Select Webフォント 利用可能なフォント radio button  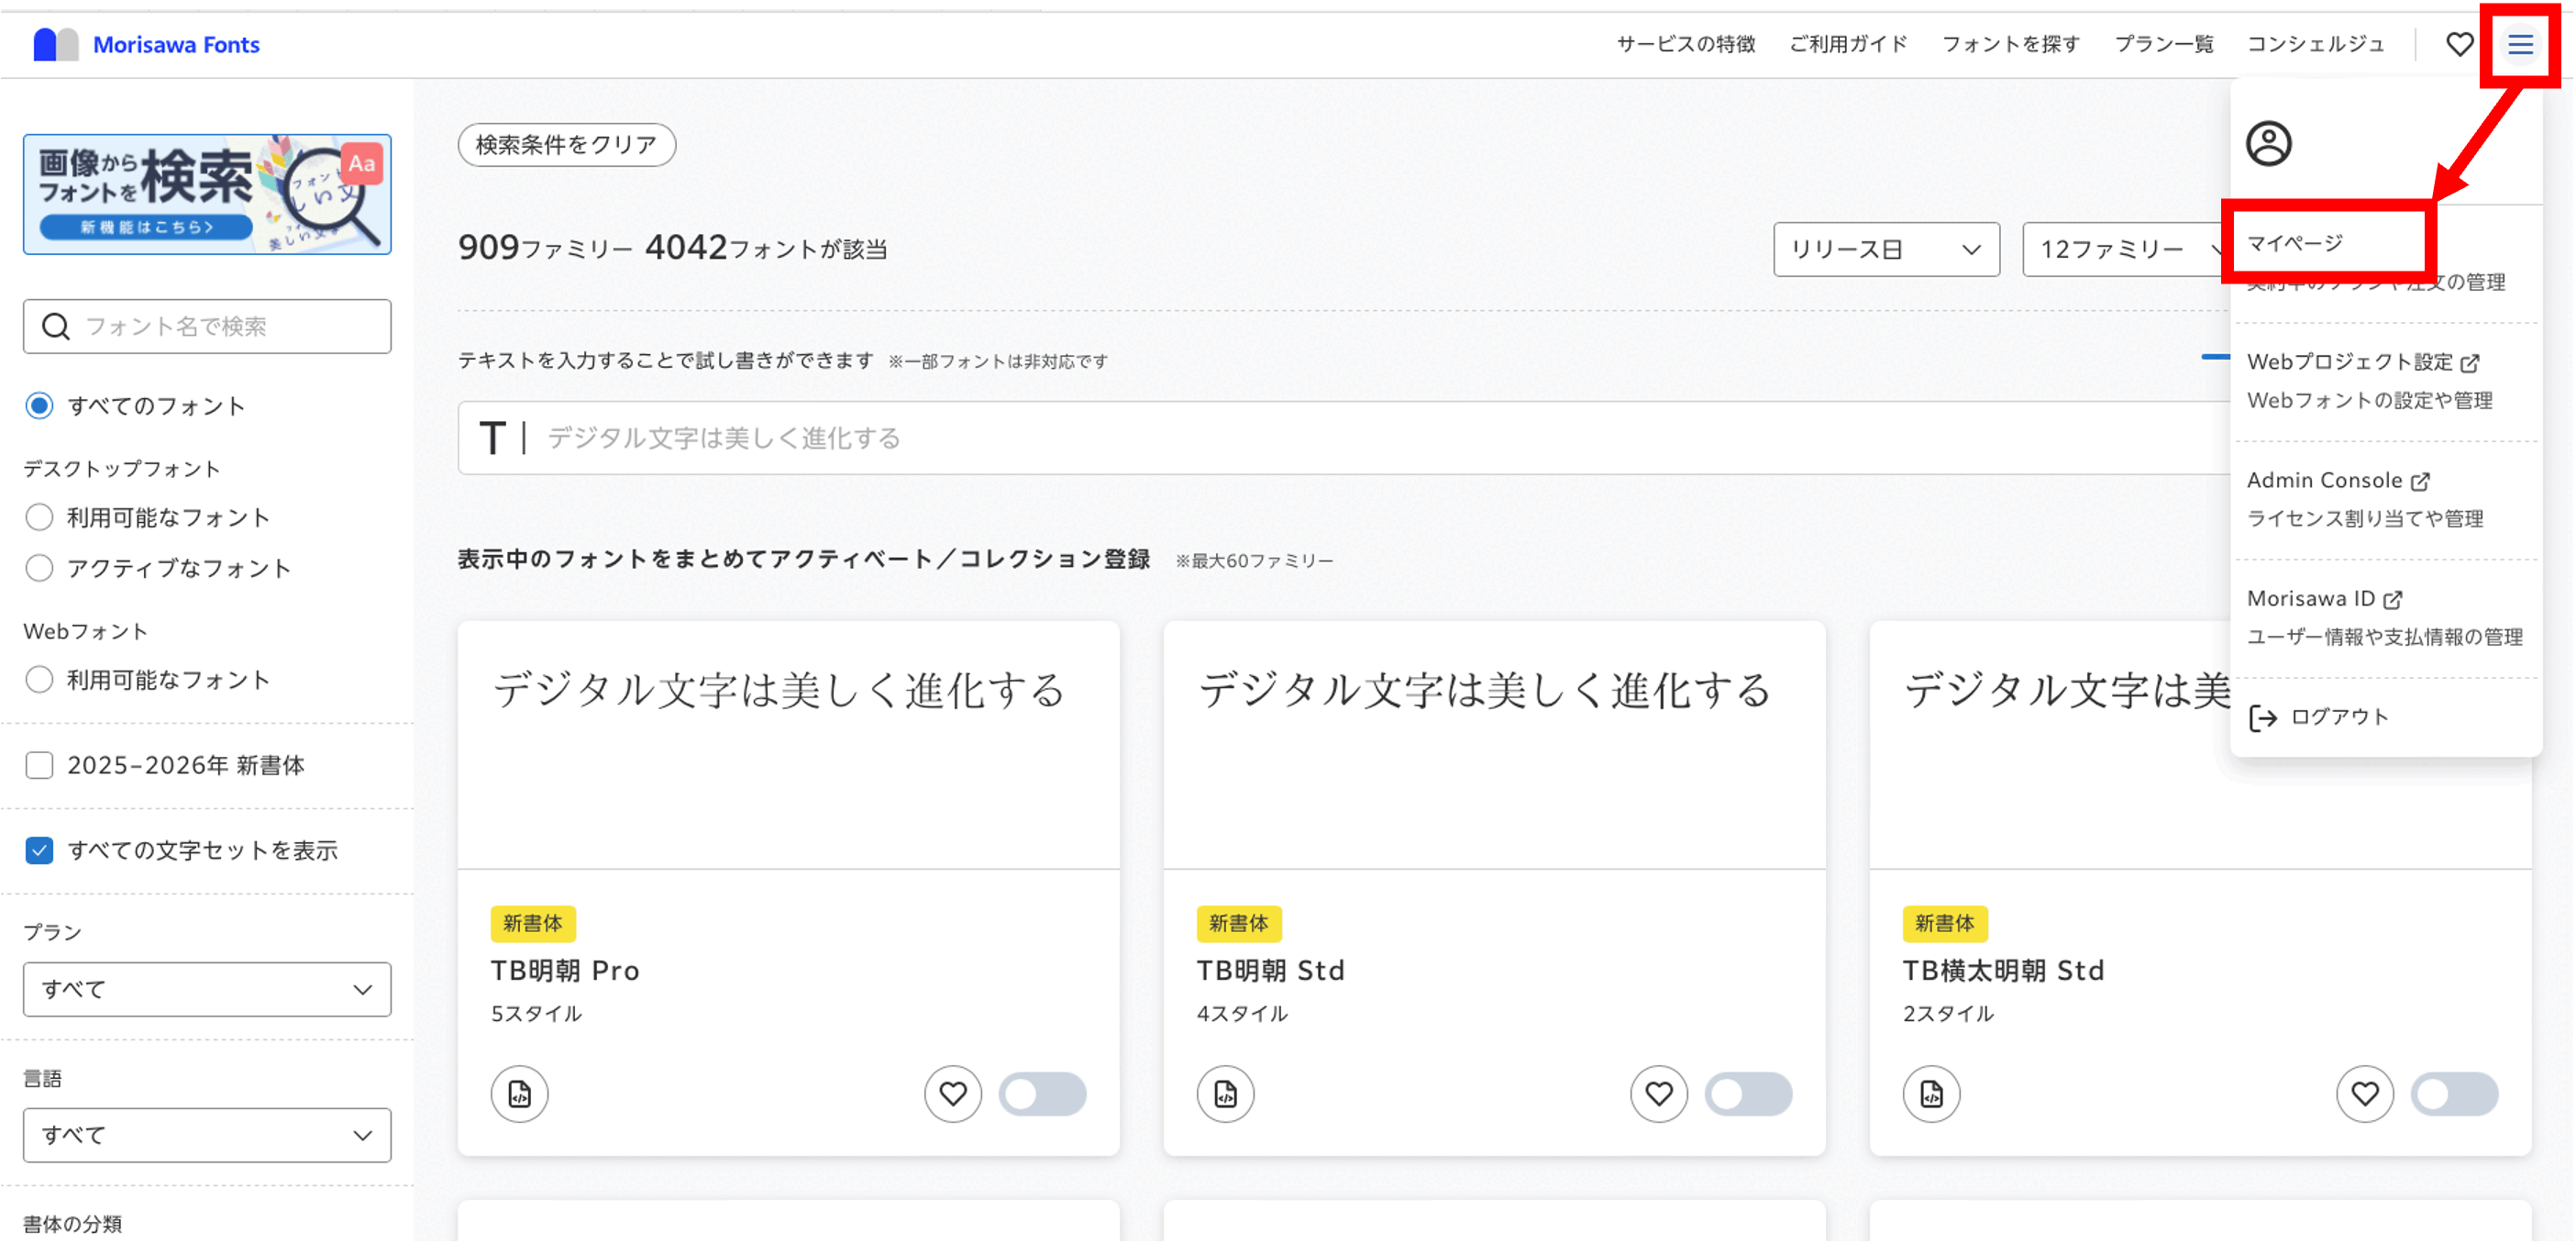[39, 680]
